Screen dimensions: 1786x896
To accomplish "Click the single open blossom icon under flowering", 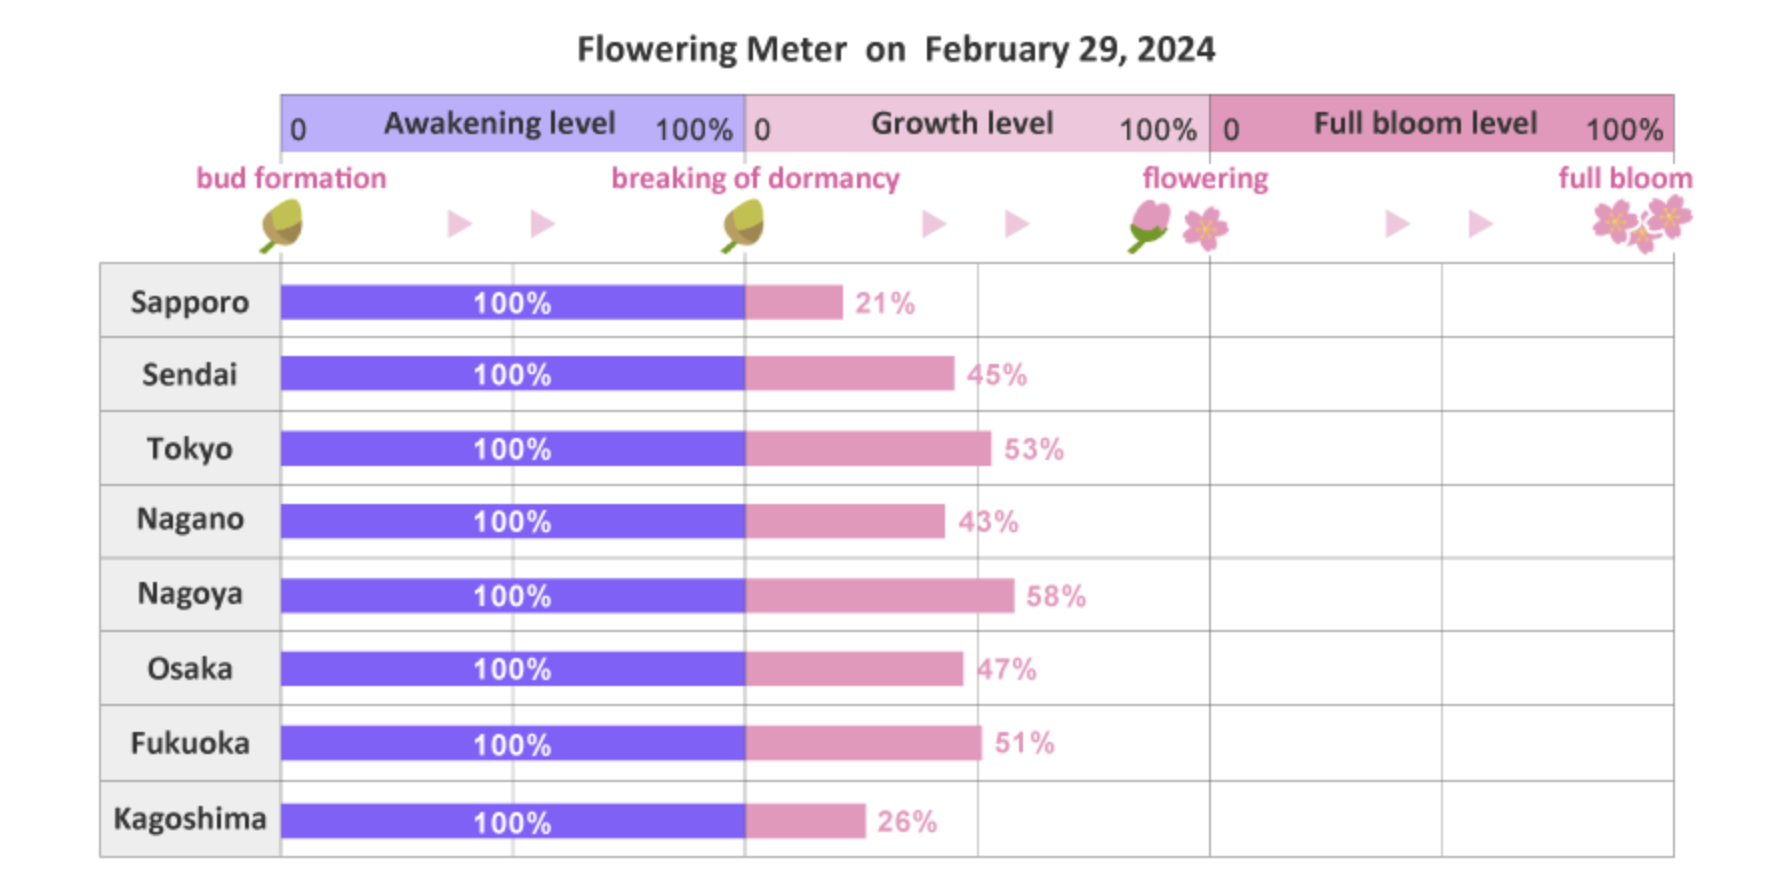I will (x=1205, y=228).
